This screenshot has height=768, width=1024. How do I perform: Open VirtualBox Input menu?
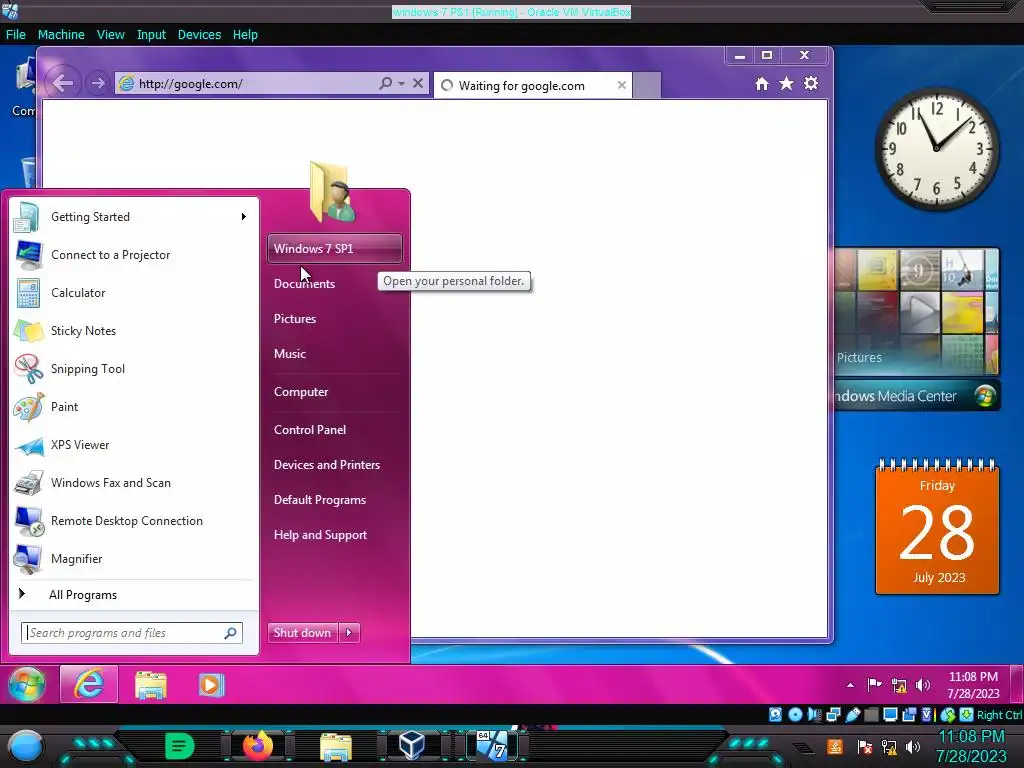pos(151,35)
